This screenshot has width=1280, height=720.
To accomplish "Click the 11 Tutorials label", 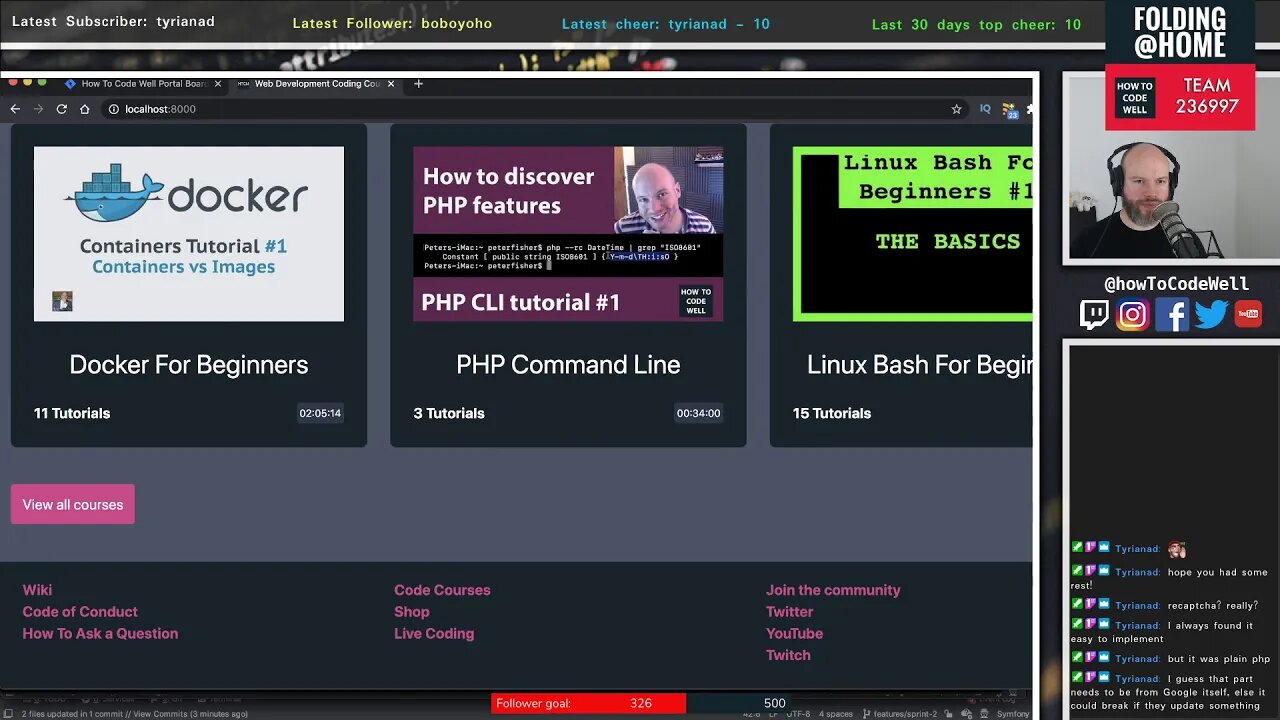I will tap(72, 413).
